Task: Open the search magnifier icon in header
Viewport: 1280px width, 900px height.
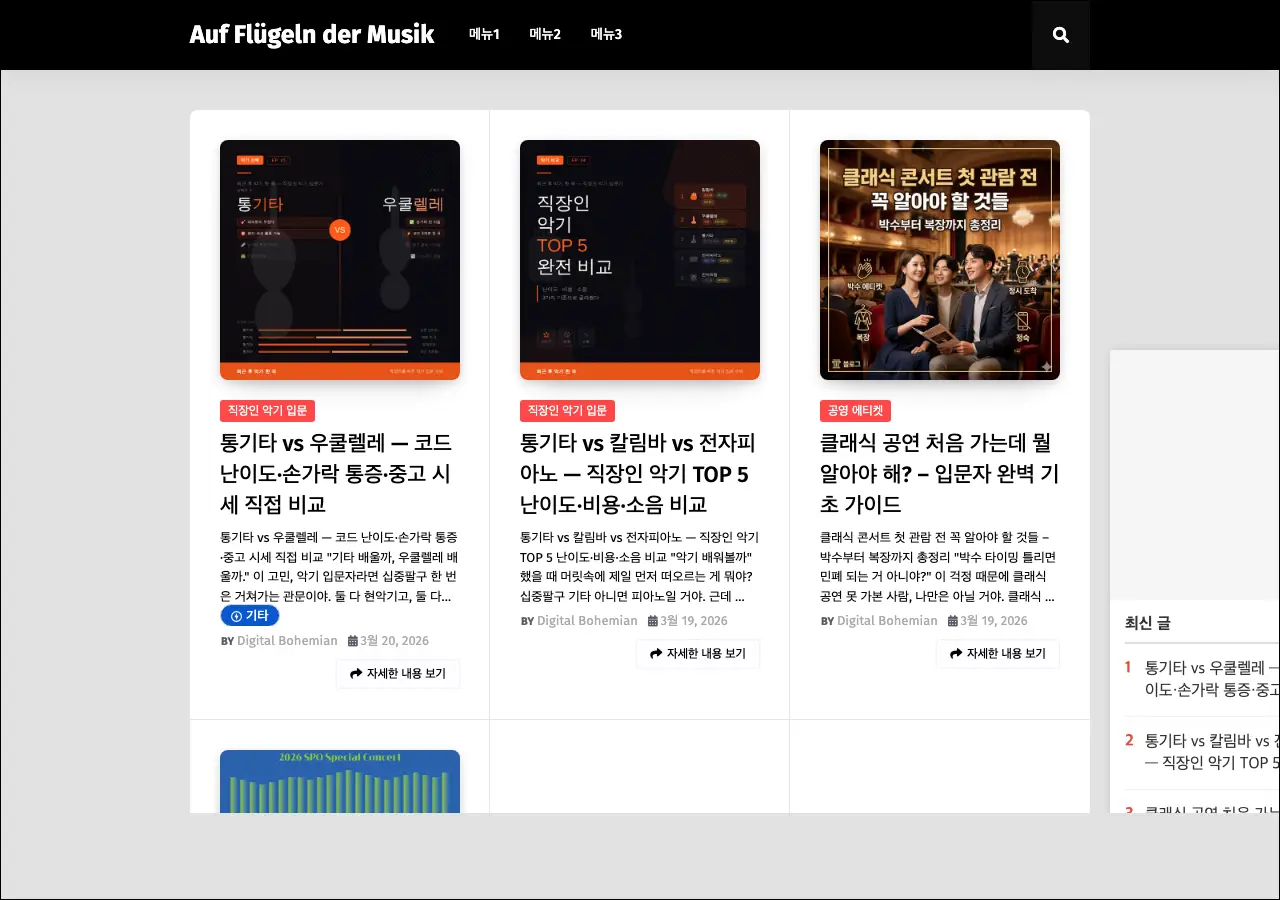Action: coord(1061,35)
